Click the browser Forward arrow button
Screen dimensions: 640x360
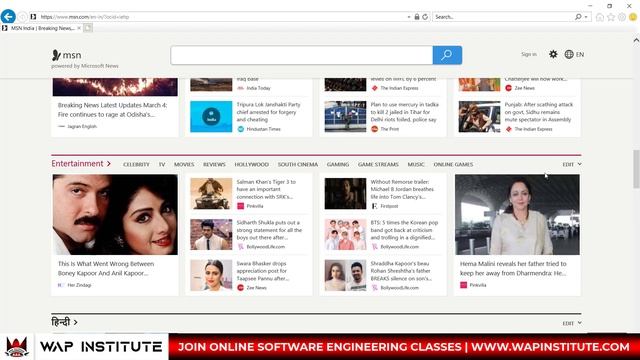click(x=22, y=17)
